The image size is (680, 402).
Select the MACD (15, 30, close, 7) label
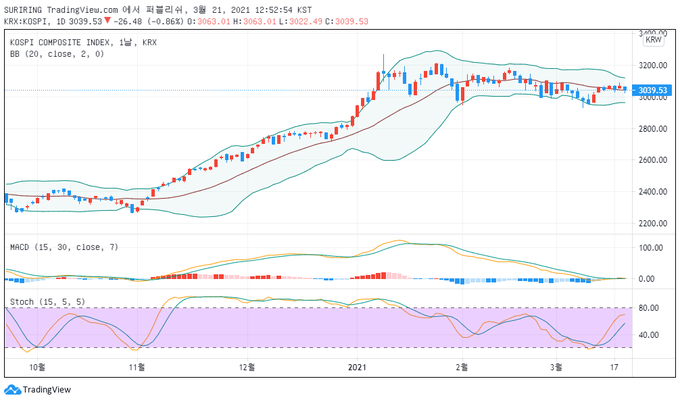pyautogui.click(x=64, y=247)
